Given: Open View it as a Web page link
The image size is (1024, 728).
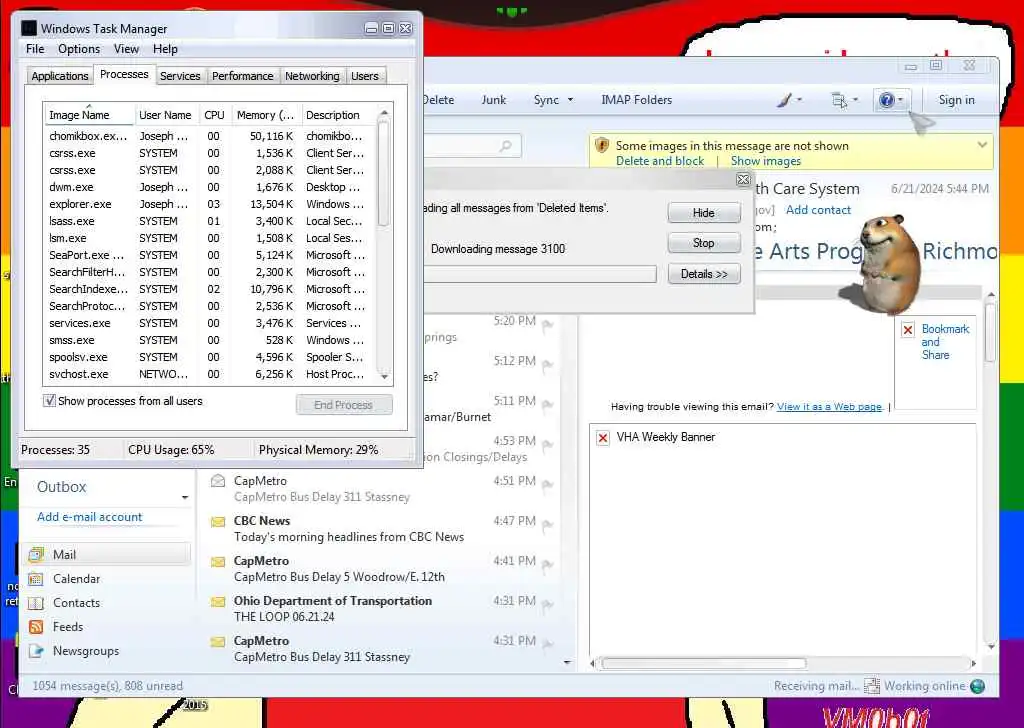Looking at the screenshot, I should click(x=829, y=407).
